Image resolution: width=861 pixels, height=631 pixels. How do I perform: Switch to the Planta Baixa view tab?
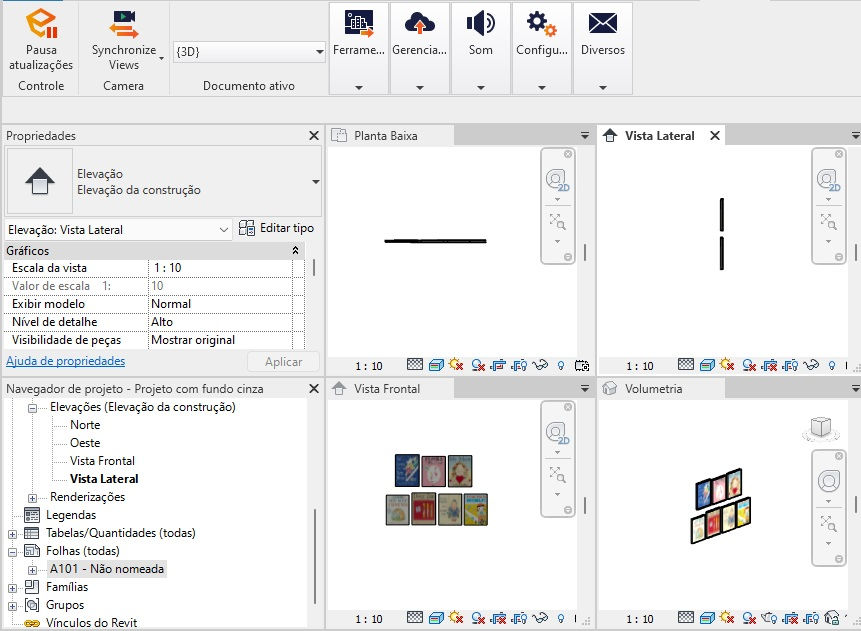pyautogui.click(x=390, y=135)
